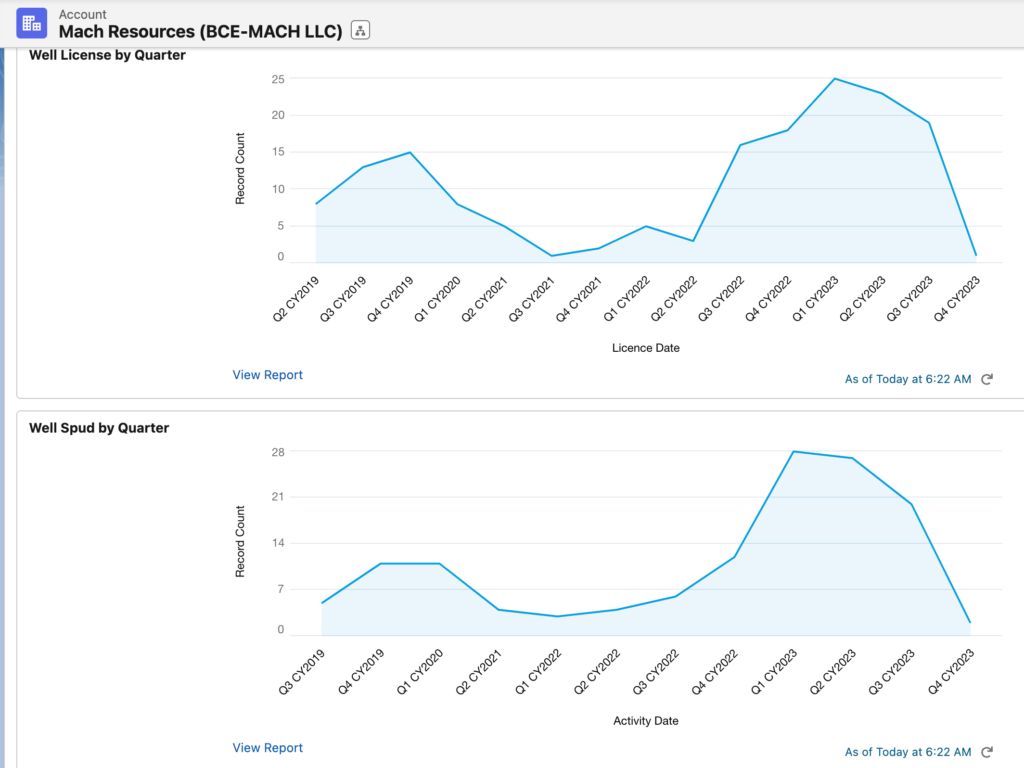Viewport: 1024px width, 768px height.
Task: Click the Well Spud chart's As of Today timestamp
Action: (x=907, y=752)
